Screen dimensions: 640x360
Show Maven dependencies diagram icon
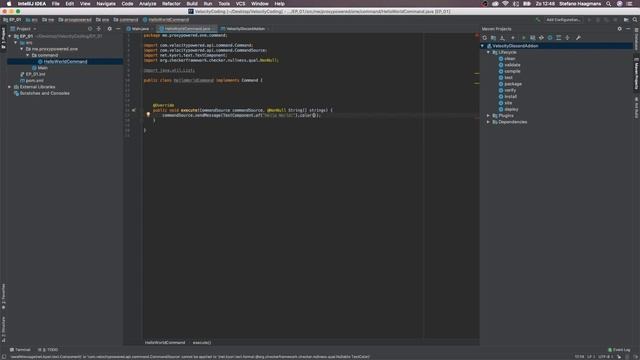pyautogui.click(x=559, y=38)
